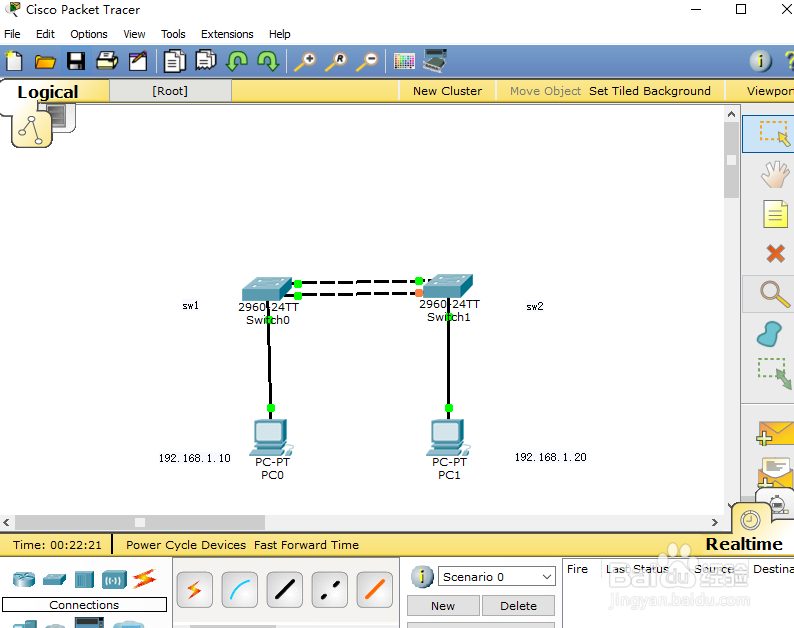Viewport: 794px width, 628px height.
Task: Select the Draw Polygon shape tool
Action: (x=770, y=334)
